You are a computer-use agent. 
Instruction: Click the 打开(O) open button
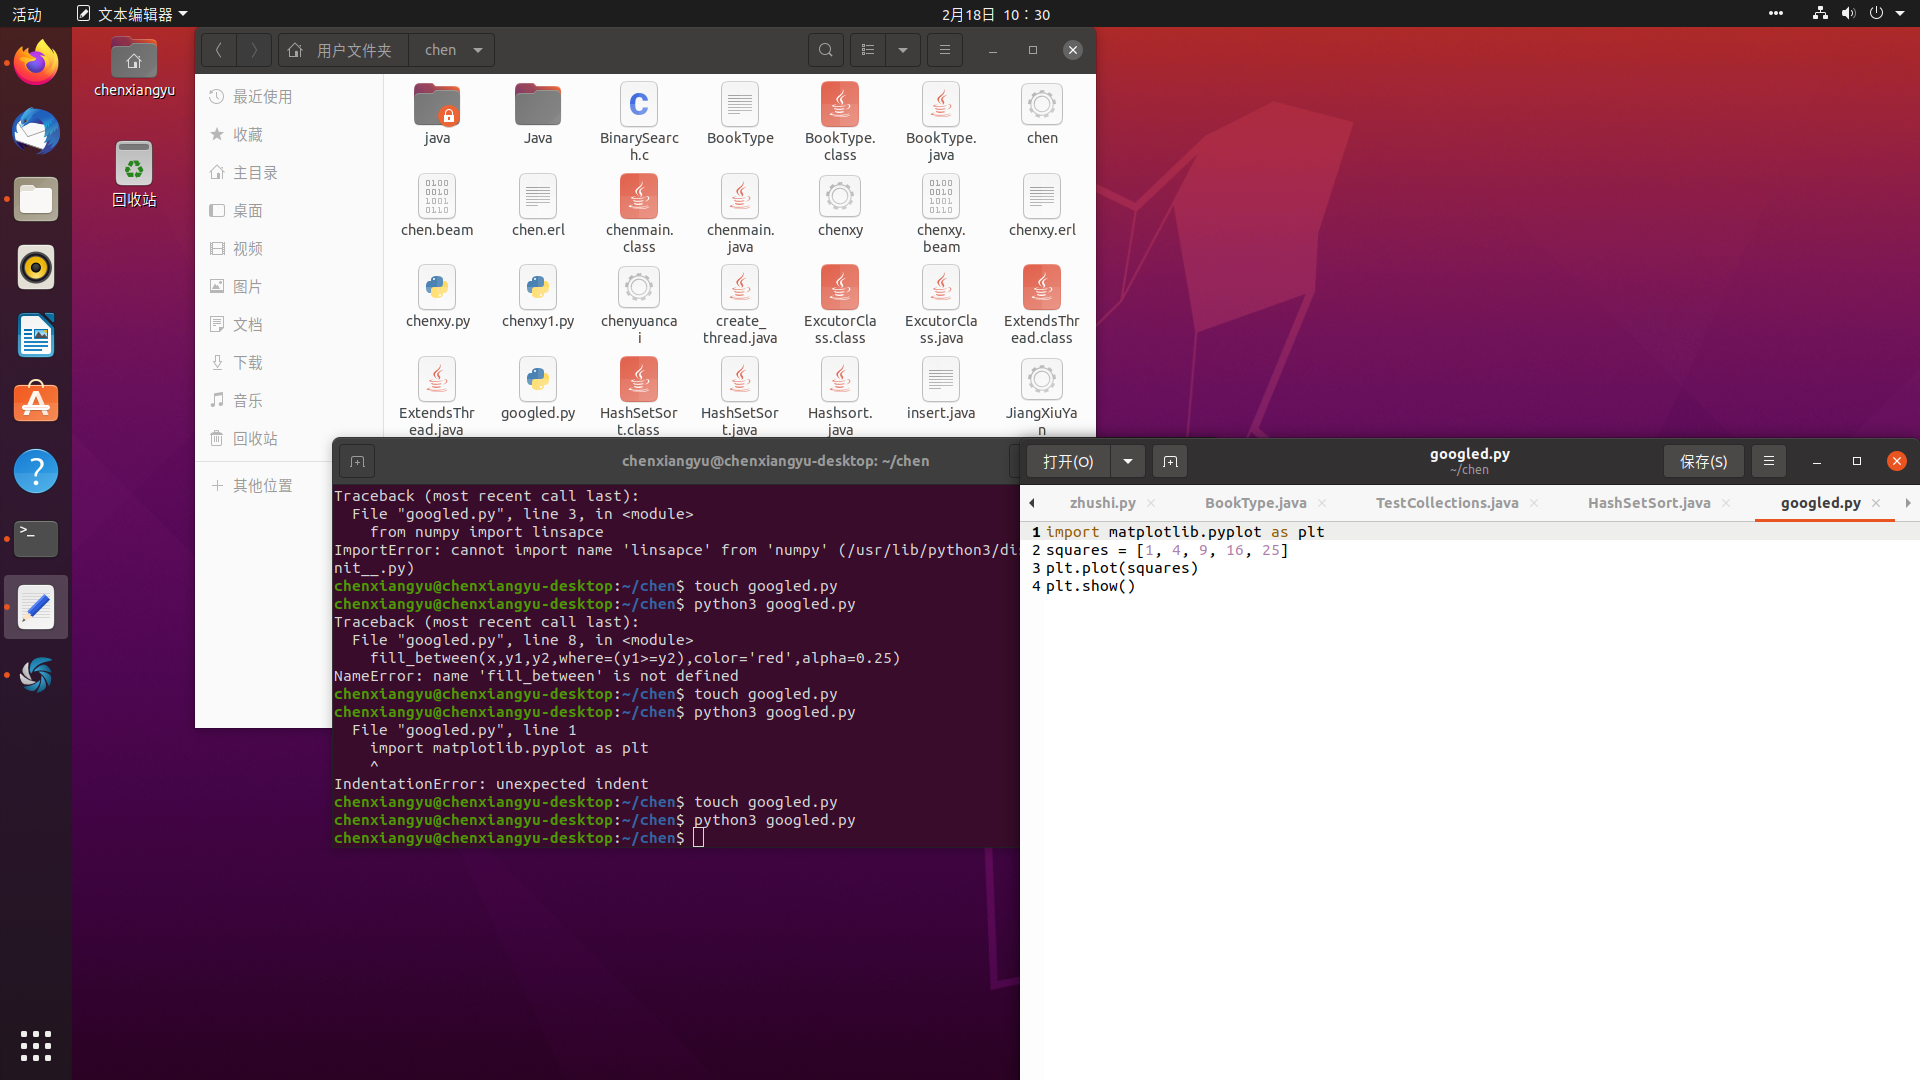1068,461
